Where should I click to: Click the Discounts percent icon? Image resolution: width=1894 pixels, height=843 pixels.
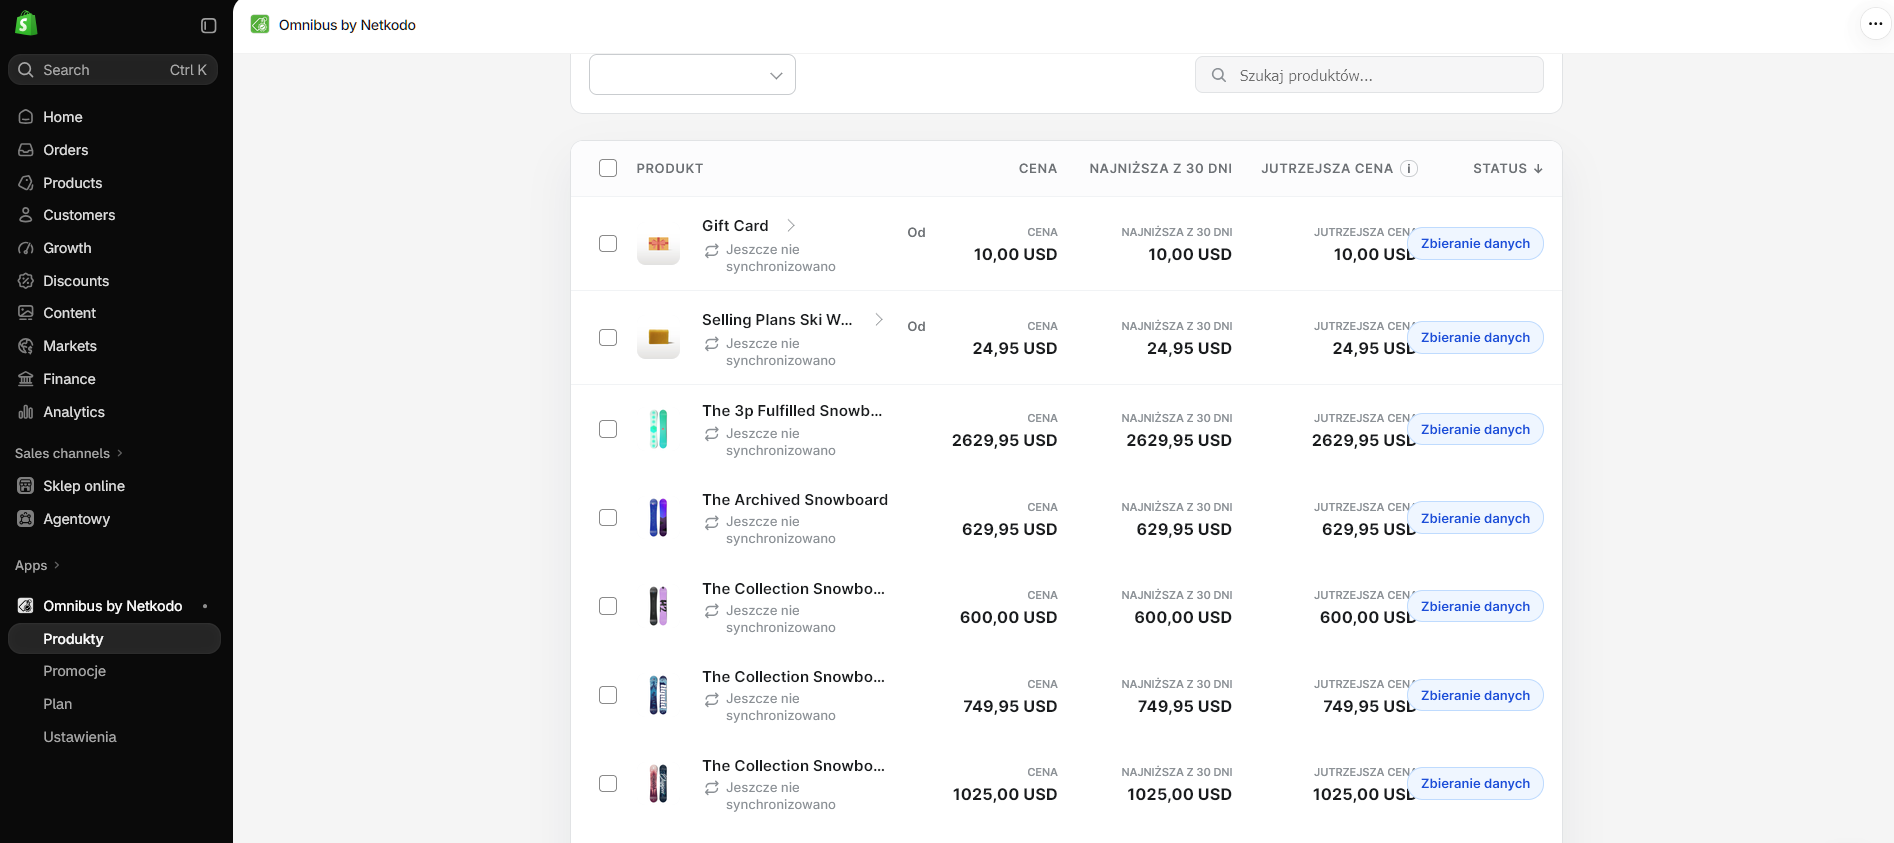pos(26,281)
